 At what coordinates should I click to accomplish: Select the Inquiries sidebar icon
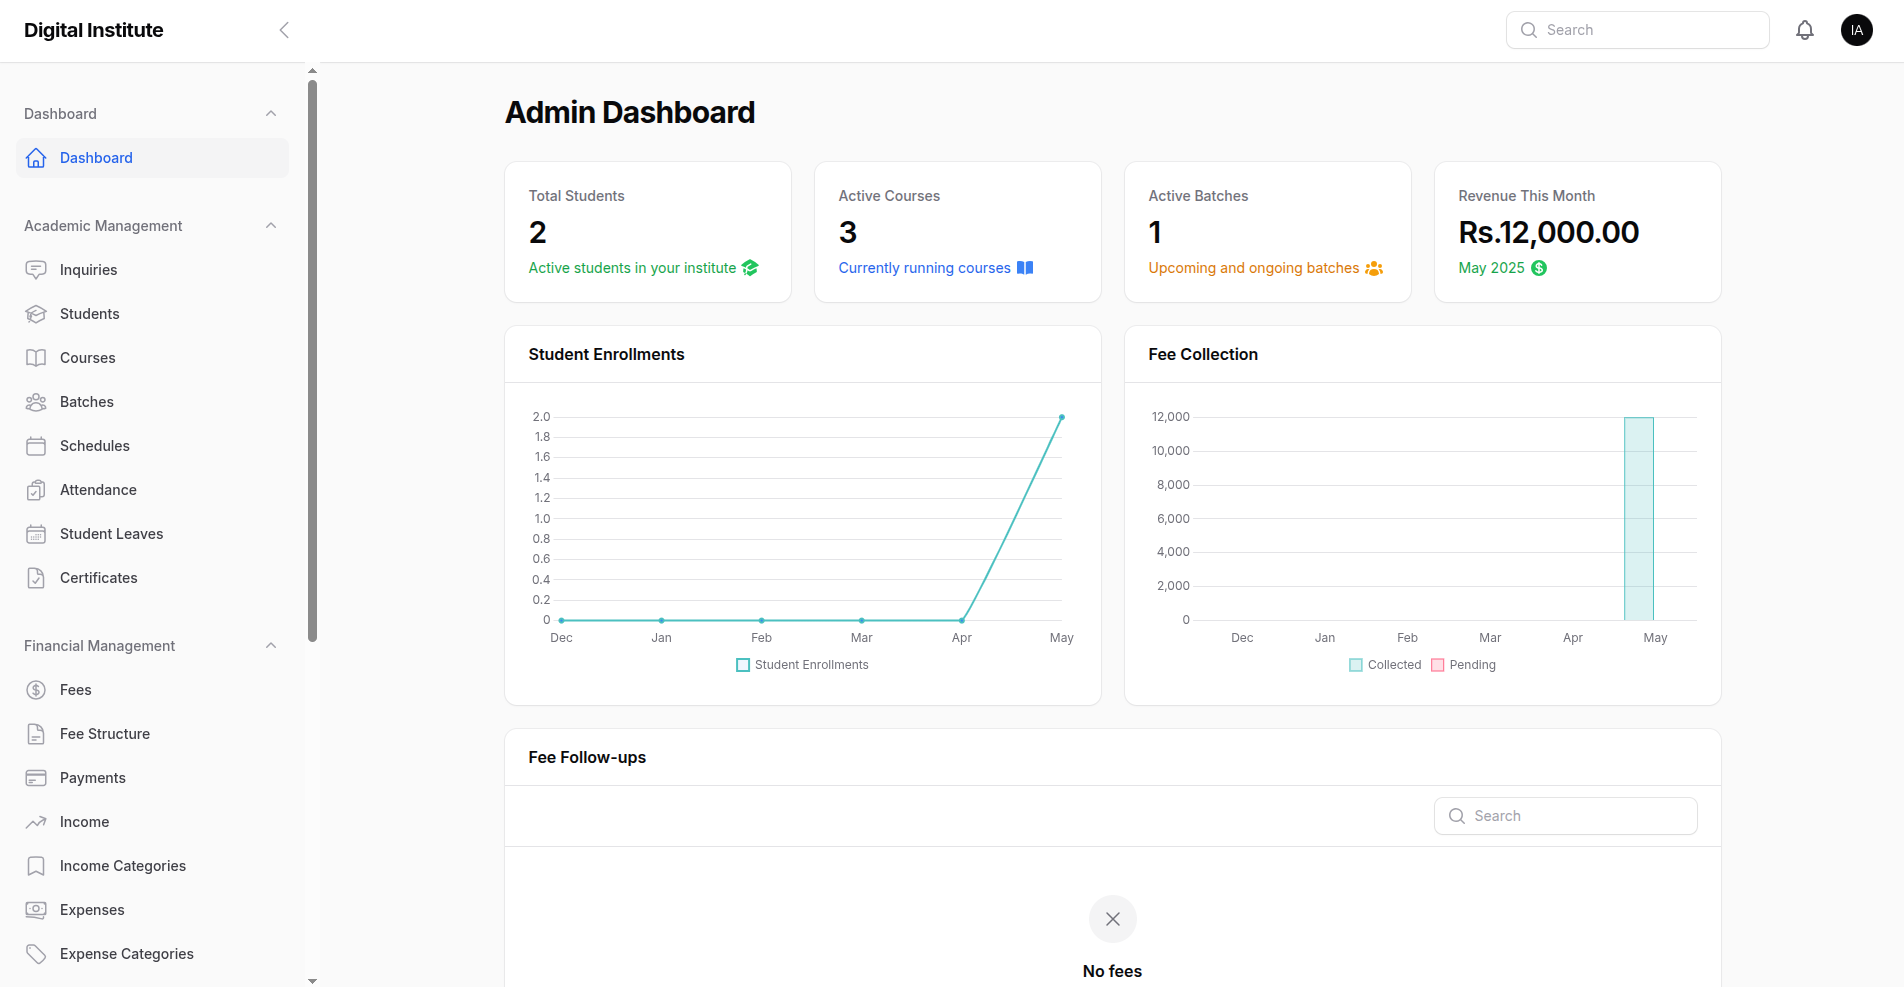point(36,269)
